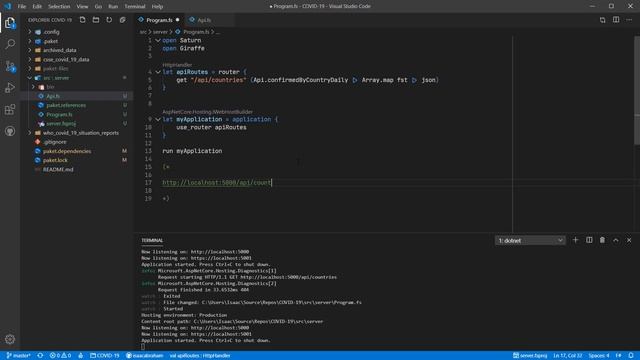640x360 pixels.
Task: Click the master branch indicator in status bar
Action: (18, 356)
